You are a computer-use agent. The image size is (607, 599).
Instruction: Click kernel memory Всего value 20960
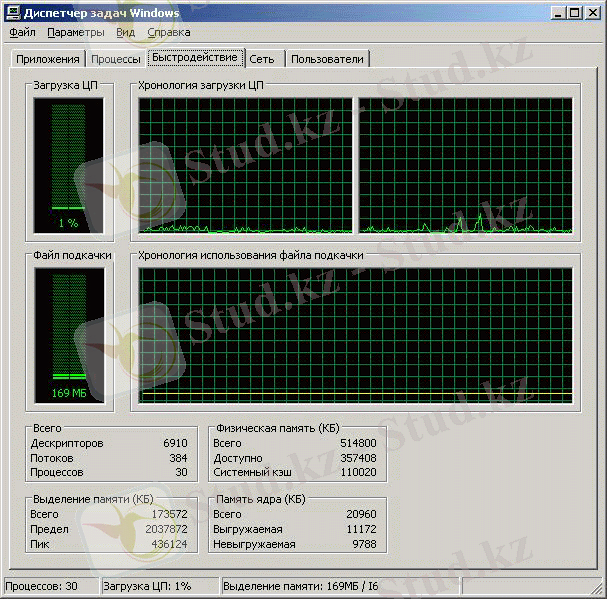pyautogui.click(x=362, y=514)
